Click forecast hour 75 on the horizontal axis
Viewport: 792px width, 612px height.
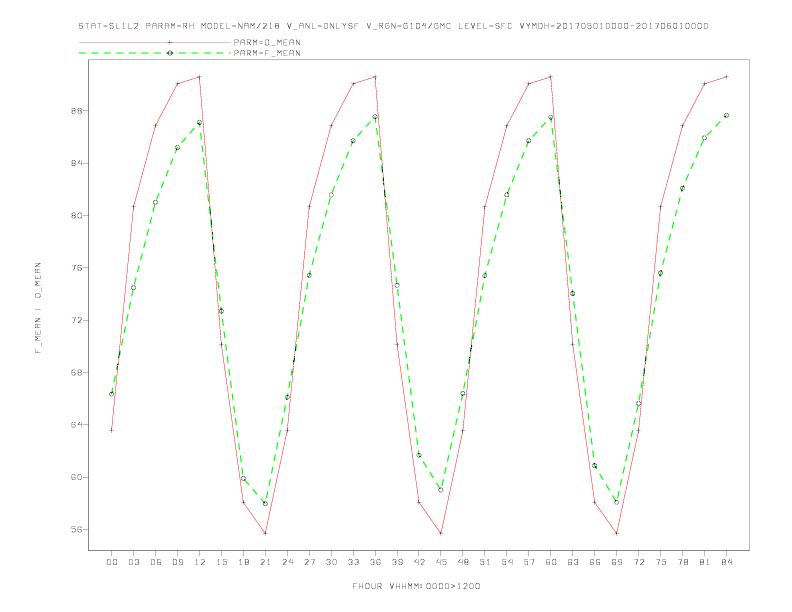[x=661, y=562]
